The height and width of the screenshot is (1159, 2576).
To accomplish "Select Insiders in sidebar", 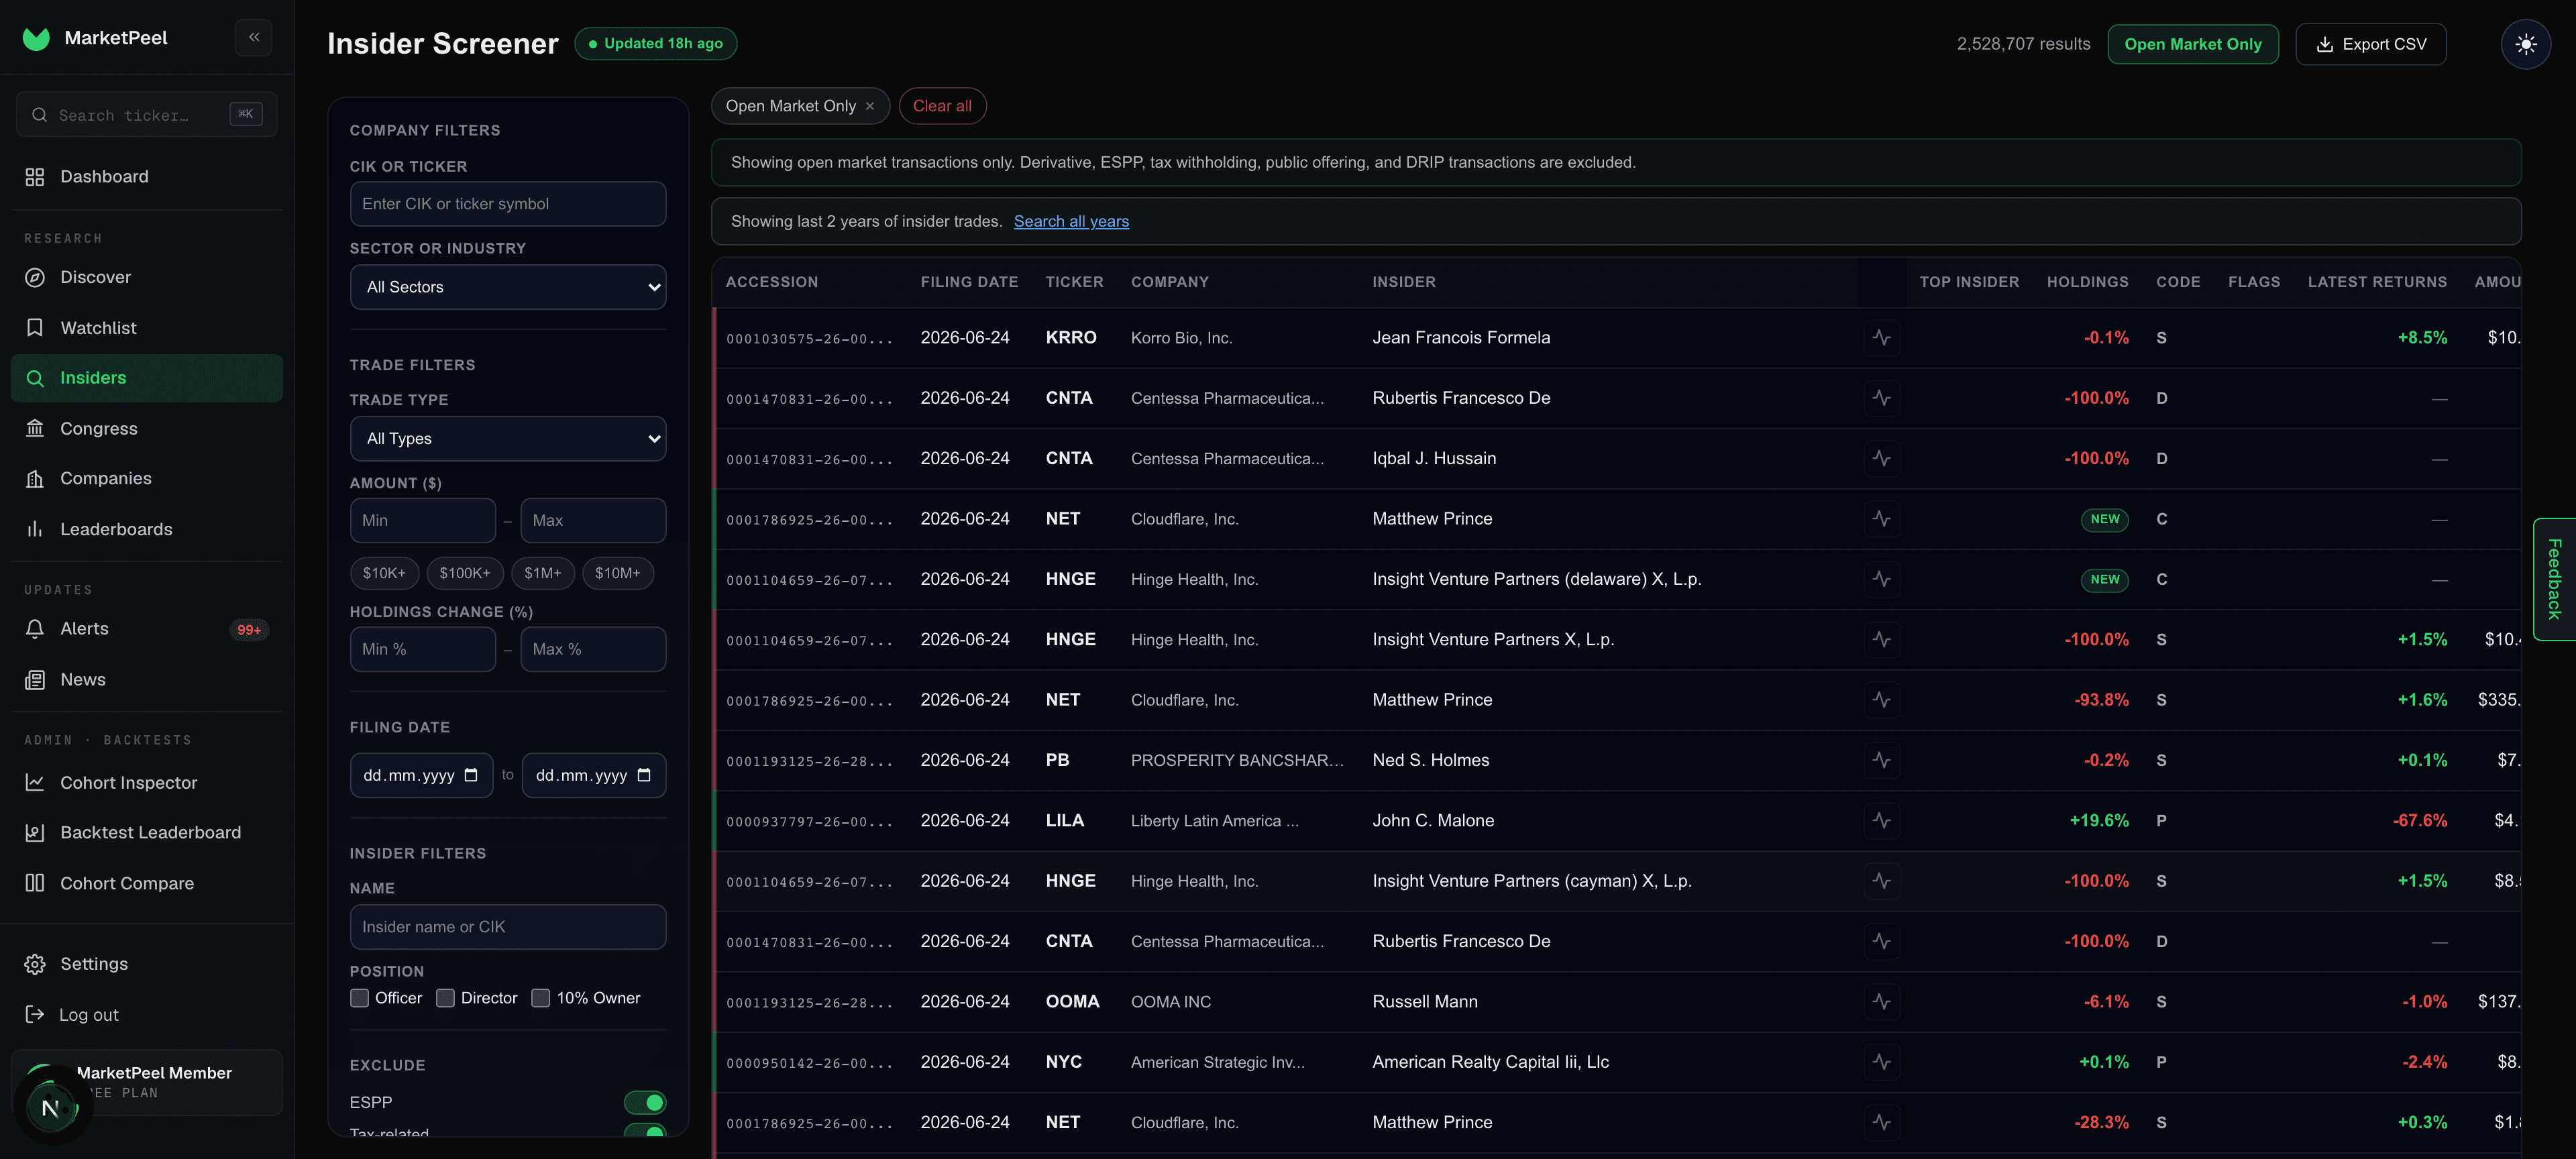I will click(146, 378).
